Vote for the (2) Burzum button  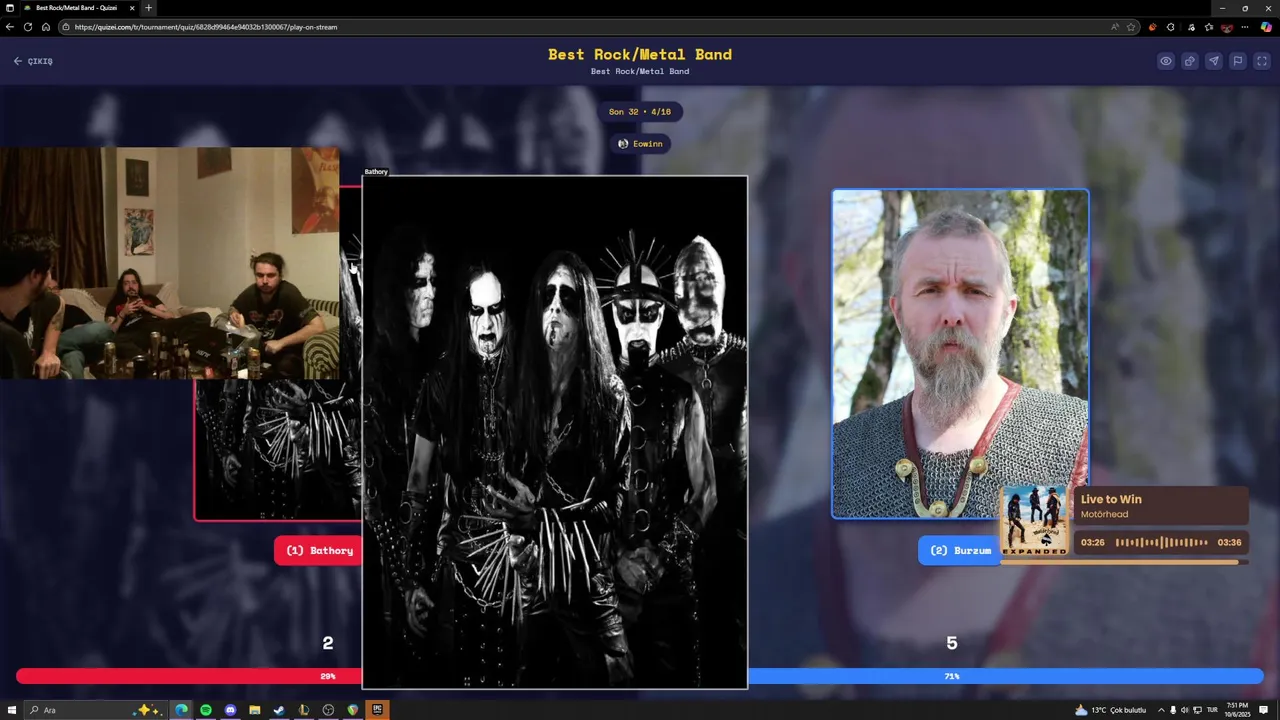pos(960,550)
